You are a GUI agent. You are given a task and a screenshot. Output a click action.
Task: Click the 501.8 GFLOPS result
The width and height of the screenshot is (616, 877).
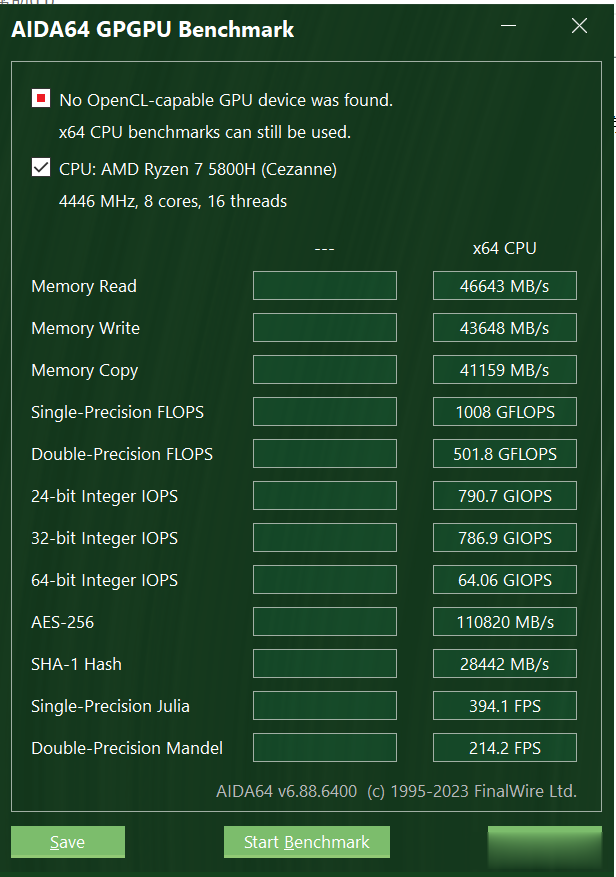pyautogui.click(x=505, y=454)
